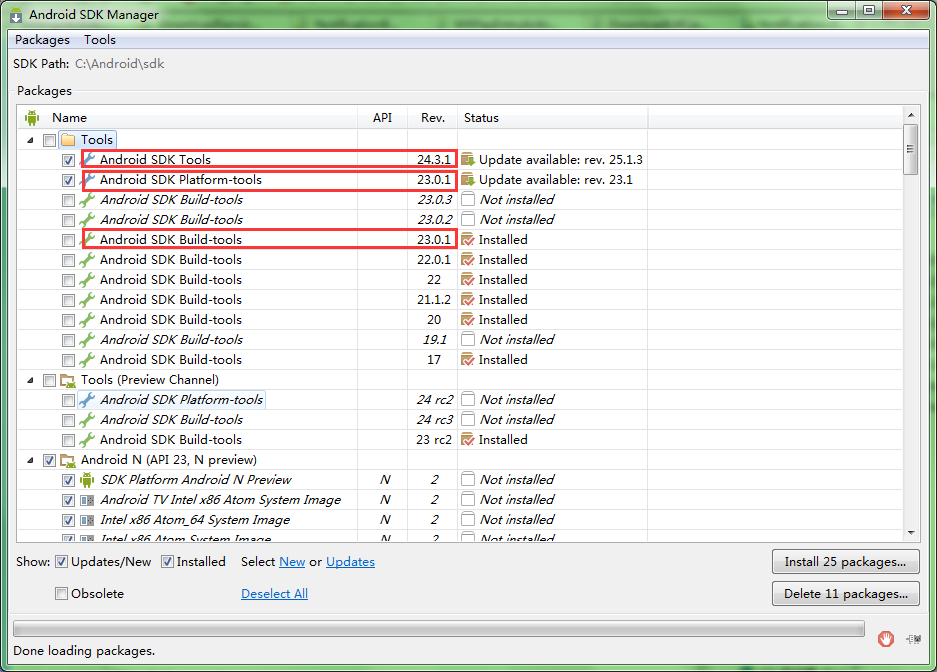Screen dimensions: 937x672
Task: Click the system image icon of Intel x86 Atom_64
Action: click(87, 520)
